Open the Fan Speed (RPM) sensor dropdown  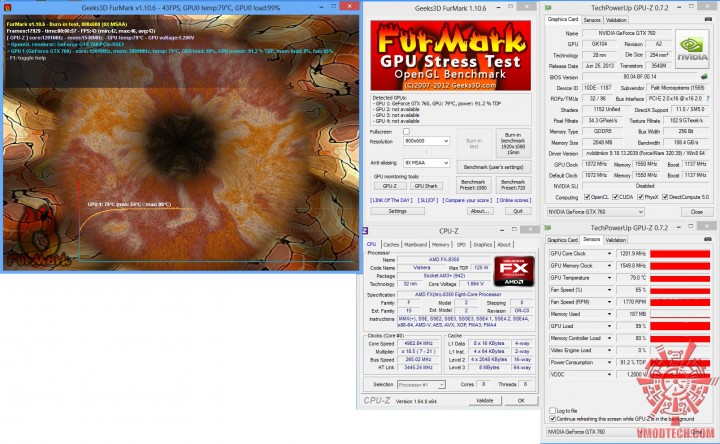click(x=609, y=302)
